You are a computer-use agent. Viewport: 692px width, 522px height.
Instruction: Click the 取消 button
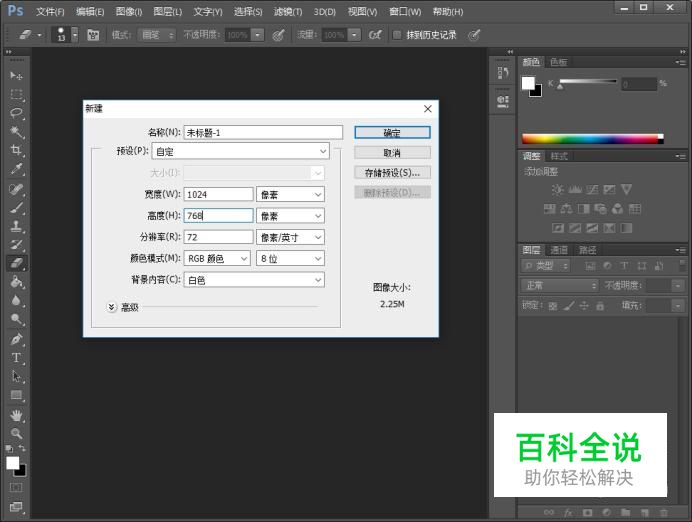coord(392,153)
